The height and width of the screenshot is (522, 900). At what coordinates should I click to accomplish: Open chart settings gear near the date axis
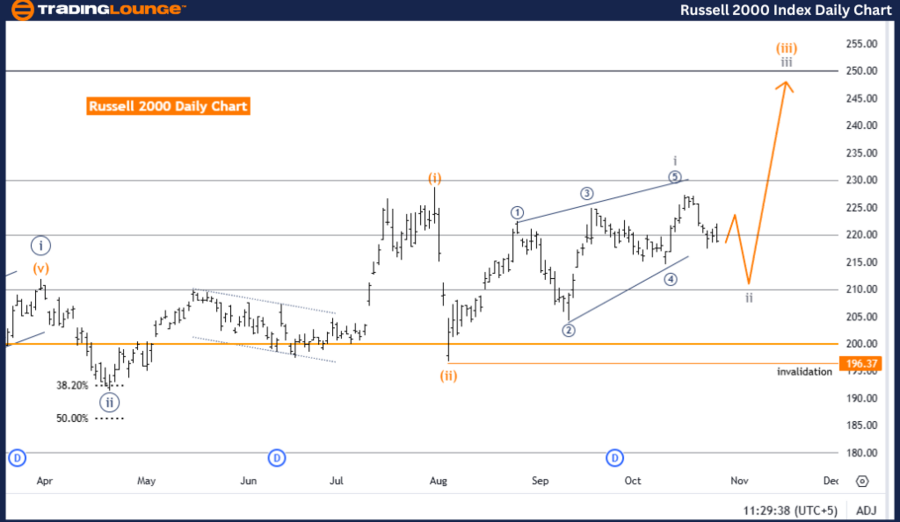[x=862, y=481]
